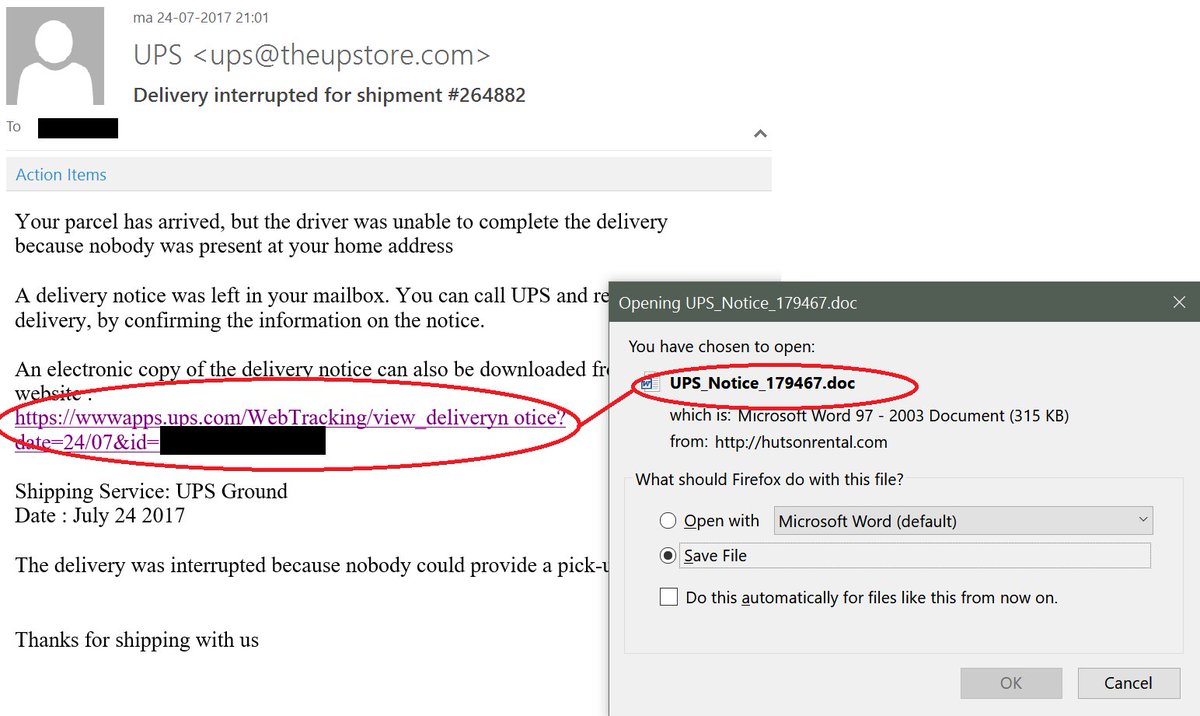
Task: Click the subject line for shipment #264882
Action: pos(329,95)
